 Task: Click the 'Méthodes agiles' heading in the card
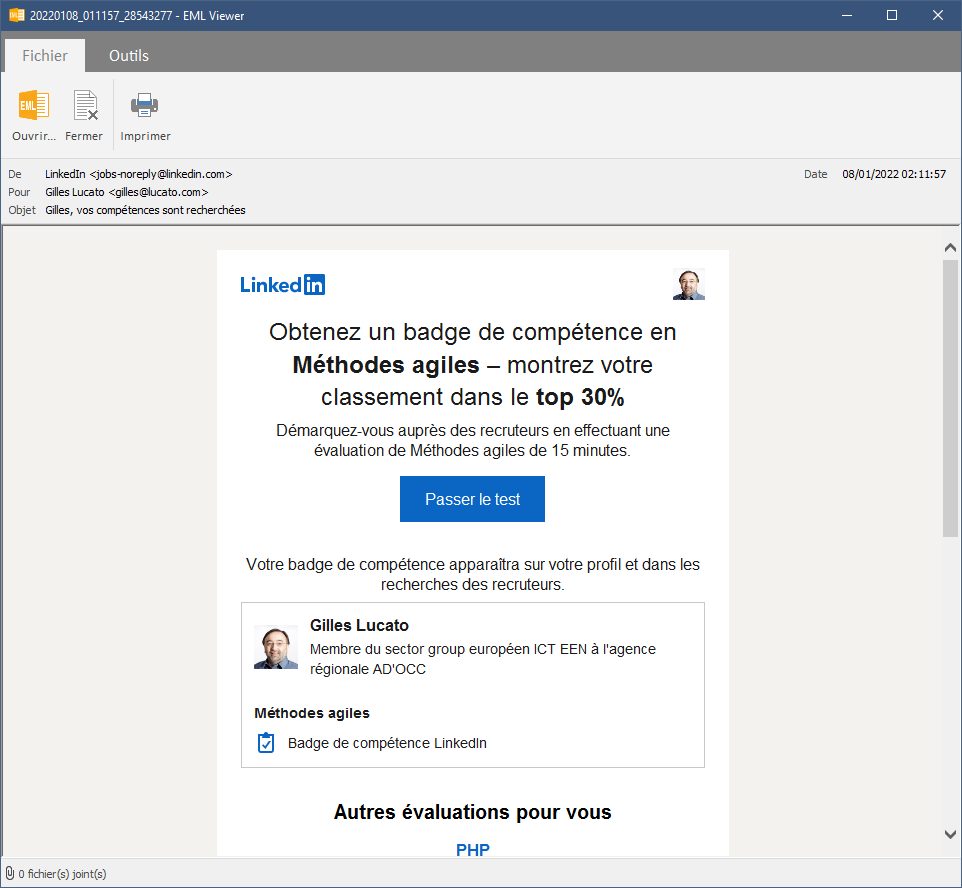click(312, 713)
